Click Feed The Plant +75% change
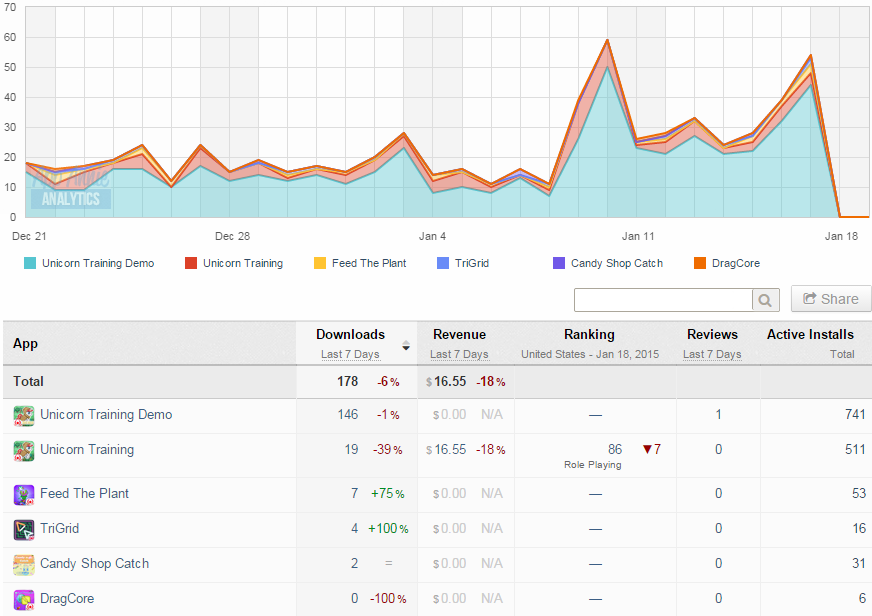Viewport: 872px width, 616px height. click(388, 494)
